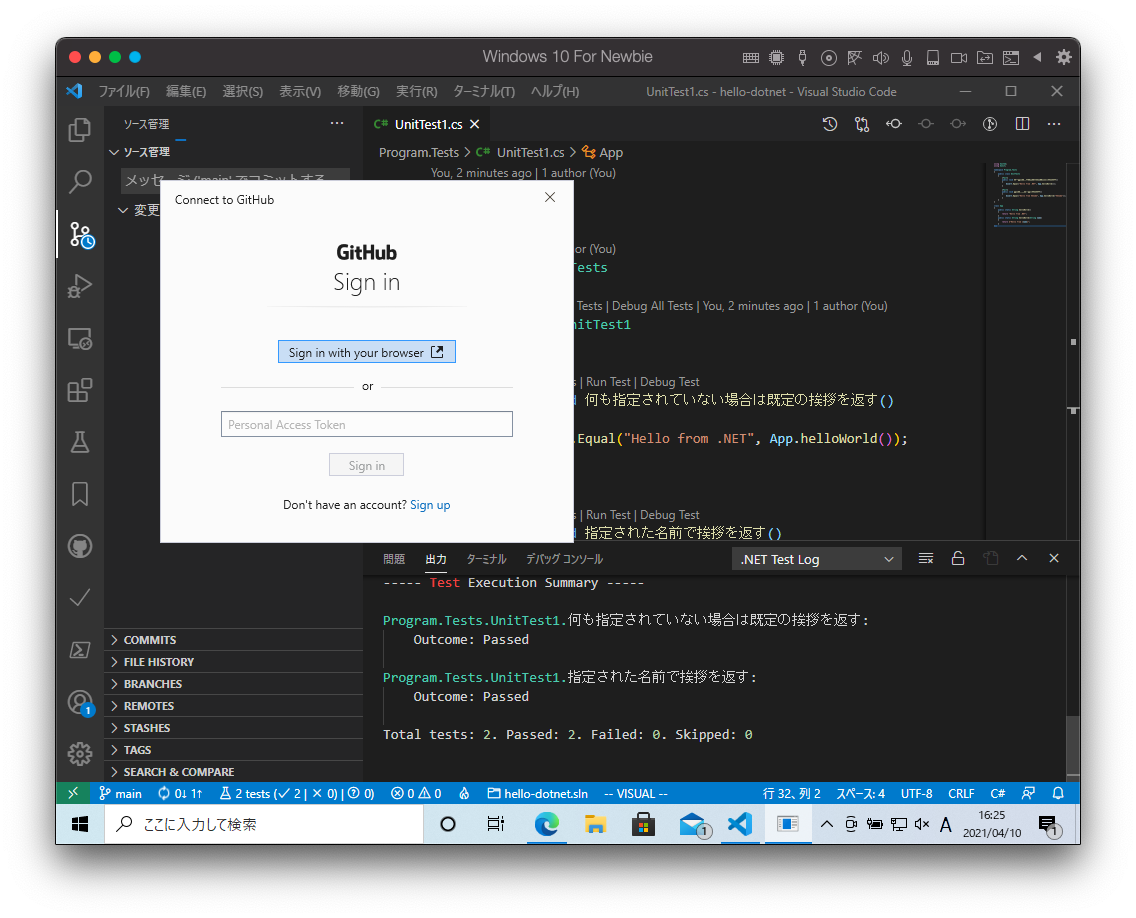This screenshot has width=1136, height=918.
Task: Expand the FILE HISTORY section
Action: (158, 662)
